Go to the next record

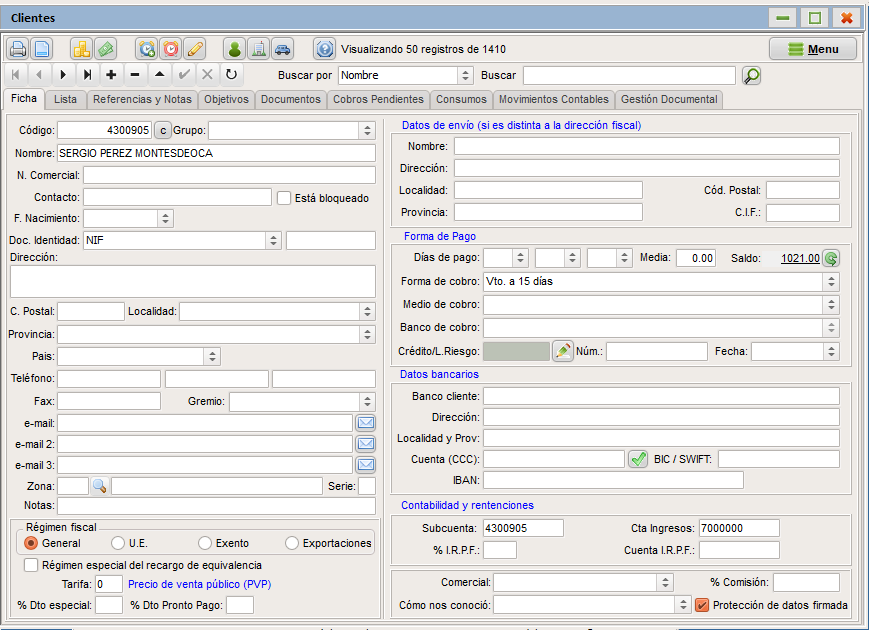pyautogui.click(x=63, y=75)
